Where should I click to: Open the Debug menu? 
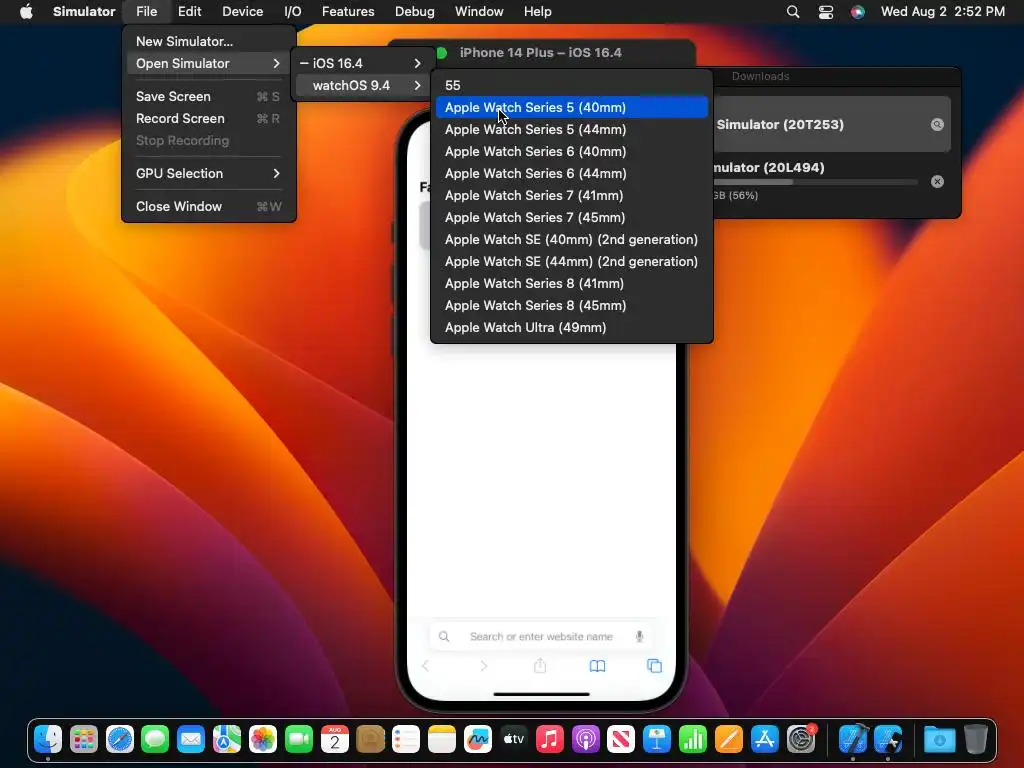[415, 12]
